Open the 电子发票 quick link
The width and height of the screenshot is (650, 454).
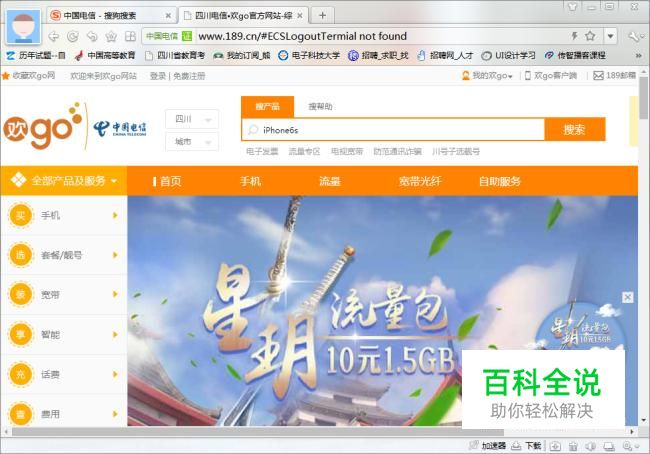tap(262, 151)
